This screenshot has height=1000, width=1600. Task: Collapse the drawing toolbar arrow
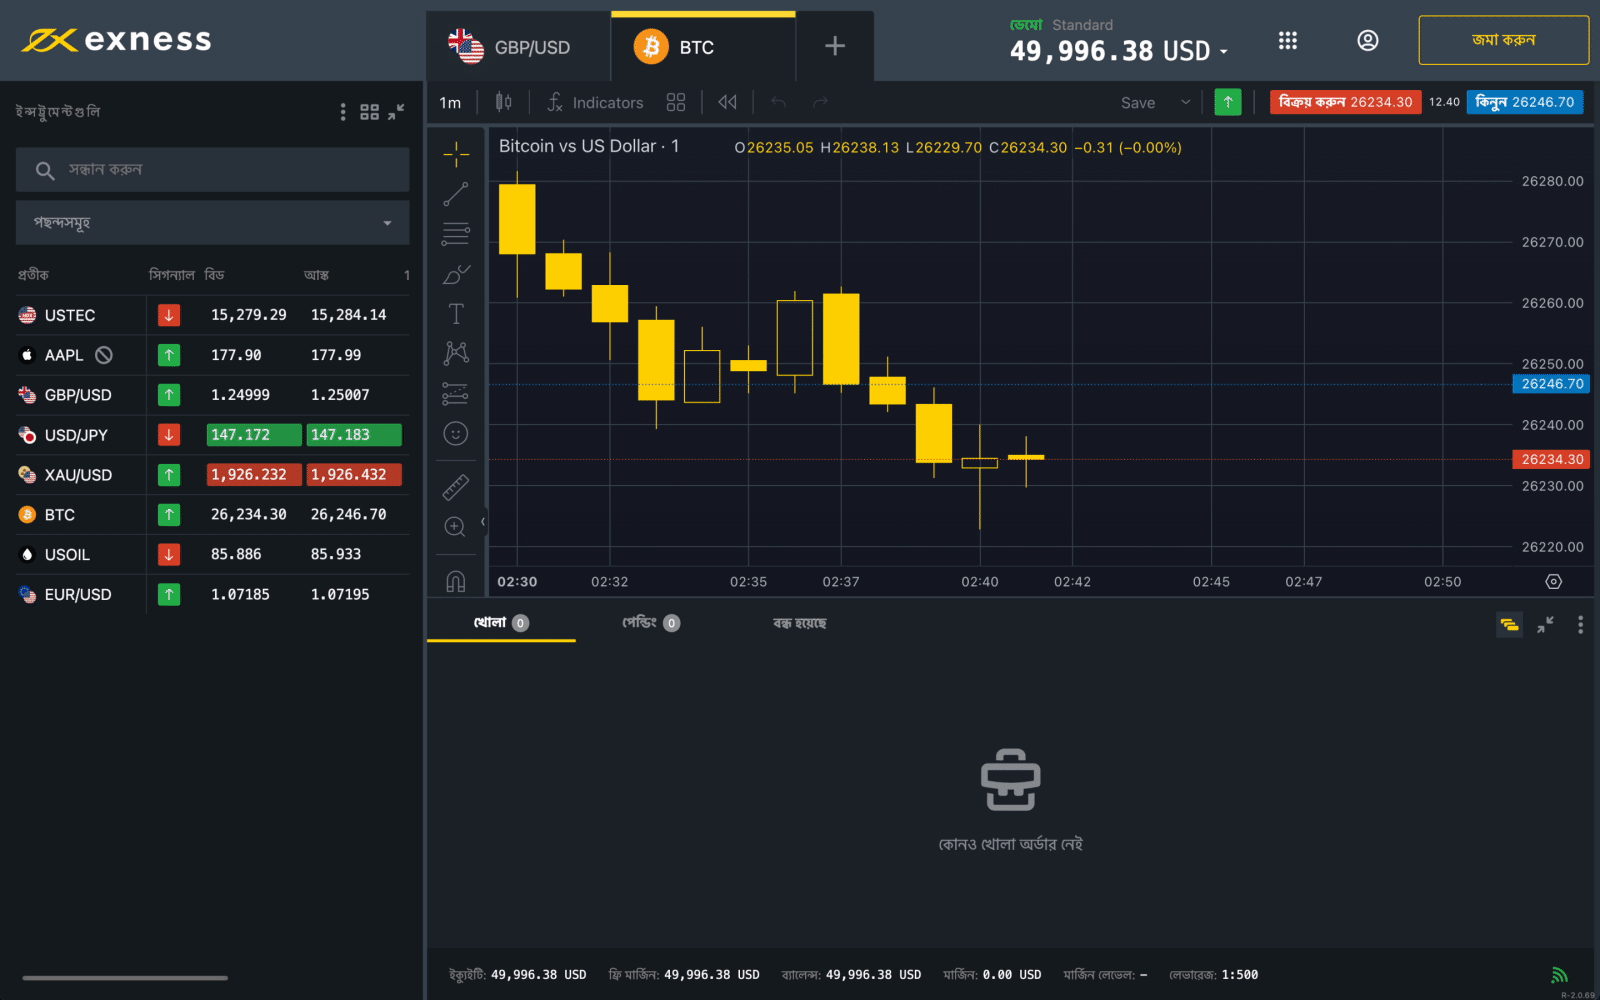[483, 522]
